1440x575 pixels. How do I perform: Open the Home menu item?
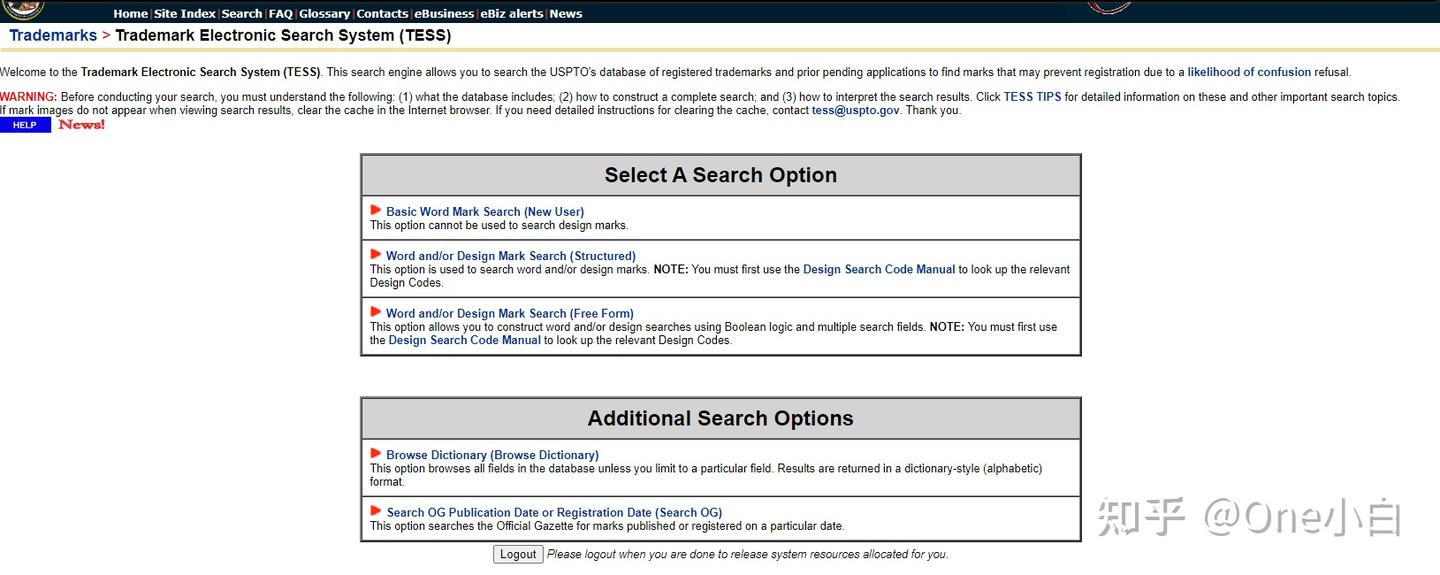(x=130, y=14)
